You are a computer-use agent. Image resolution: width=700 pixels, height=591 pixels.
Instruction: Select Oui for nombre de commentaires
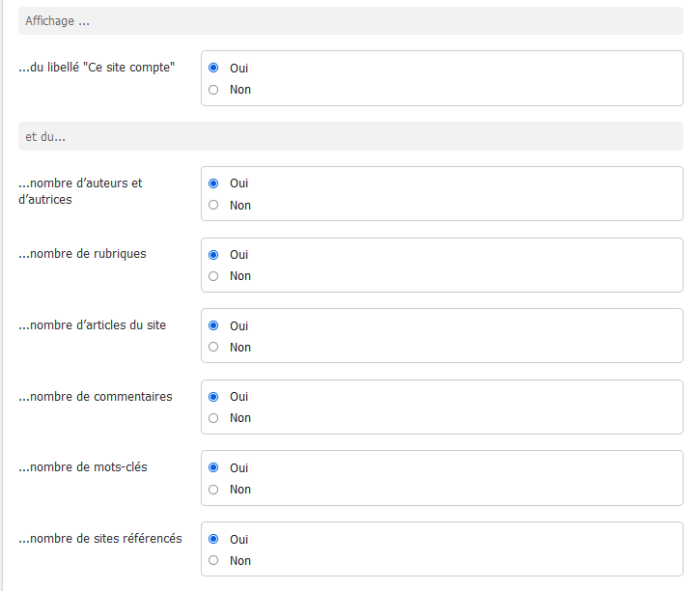(x=214, y=397)
